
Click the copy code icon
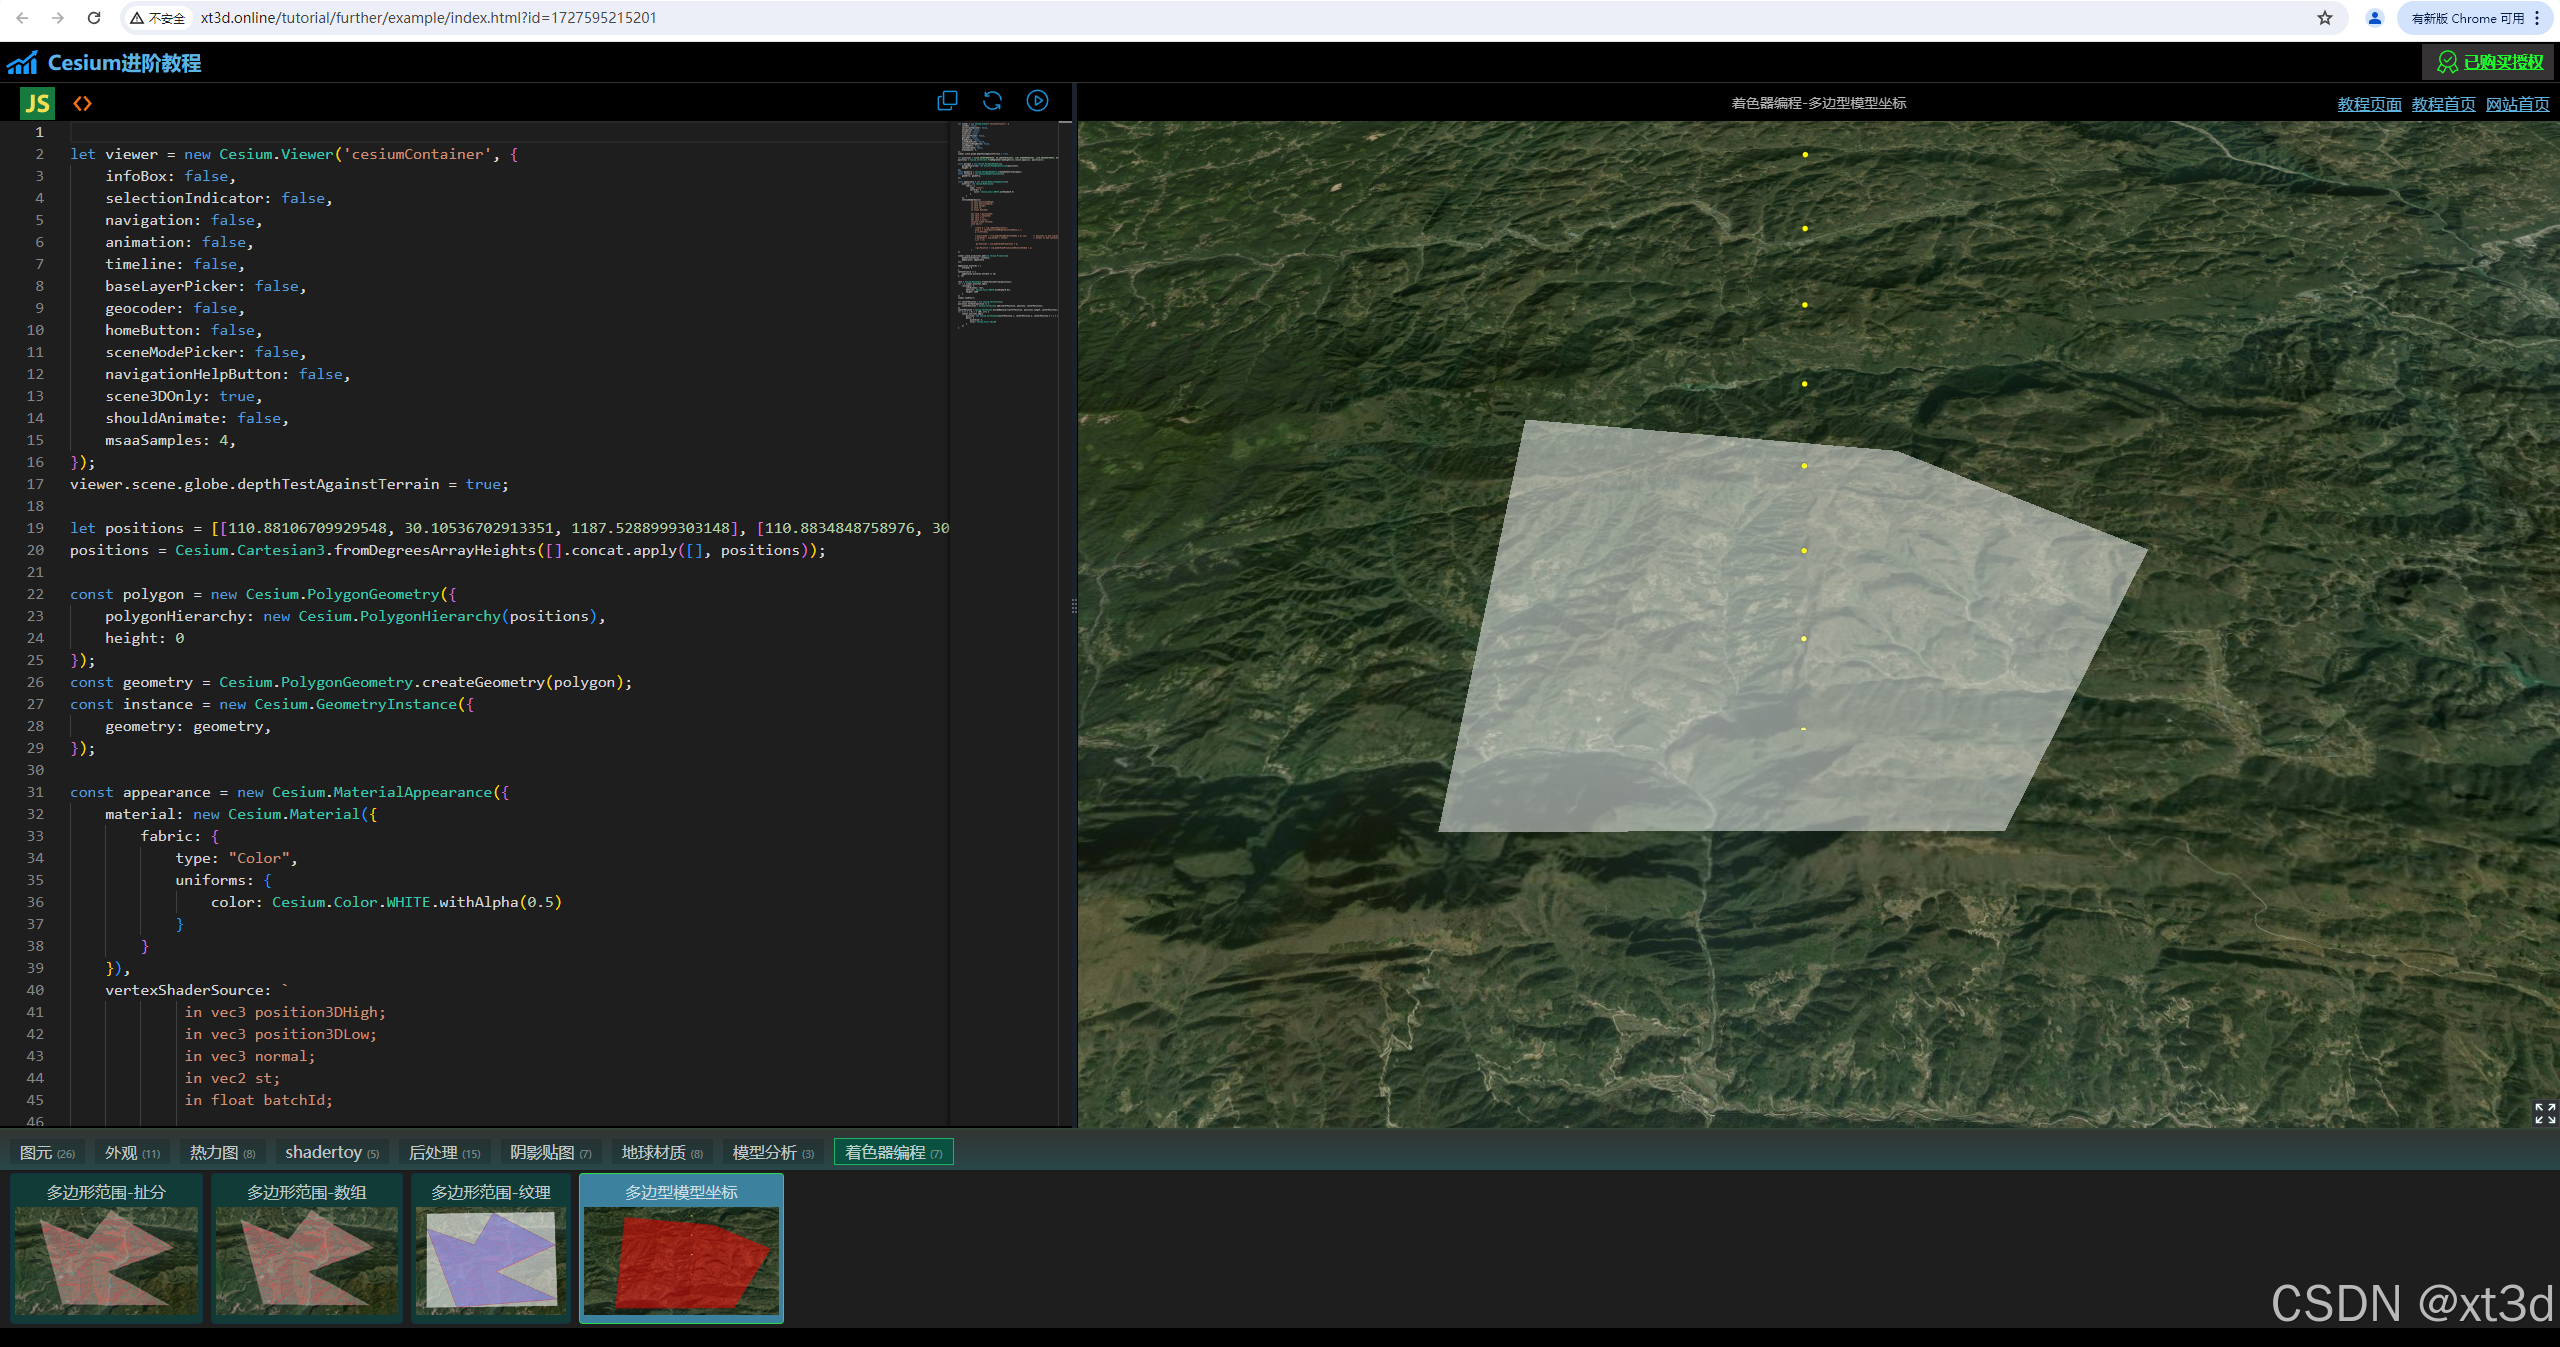pos(947,101)
